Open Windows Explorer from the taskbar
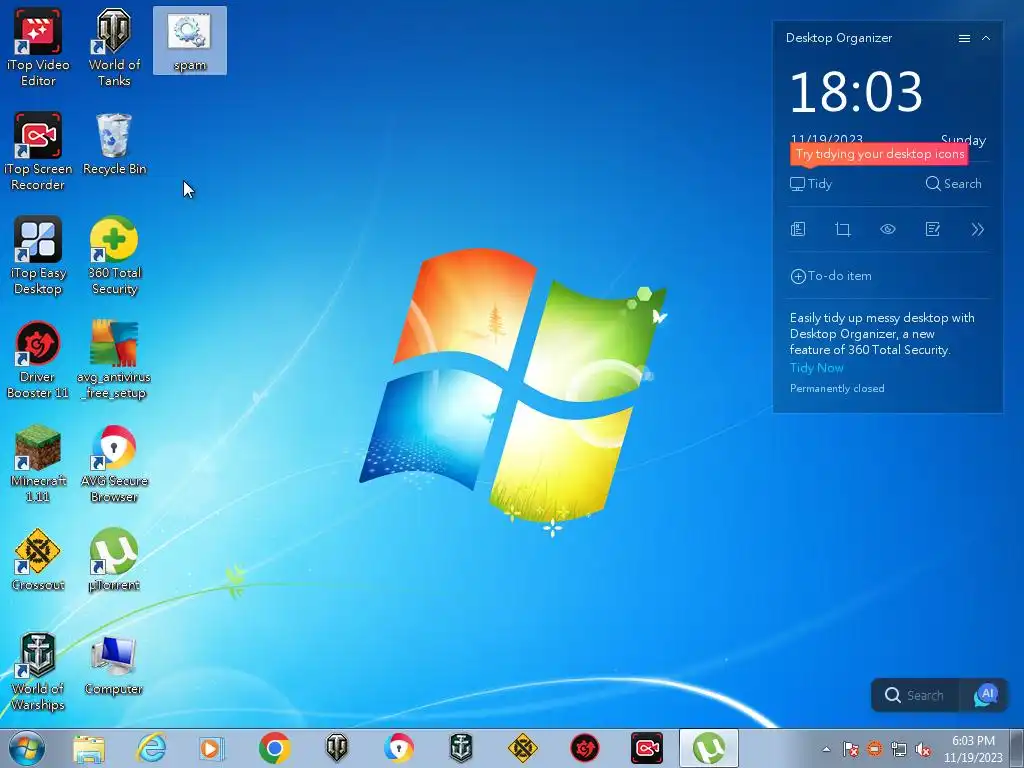Viewport: 1024px width, 768px height. point(89,748)
